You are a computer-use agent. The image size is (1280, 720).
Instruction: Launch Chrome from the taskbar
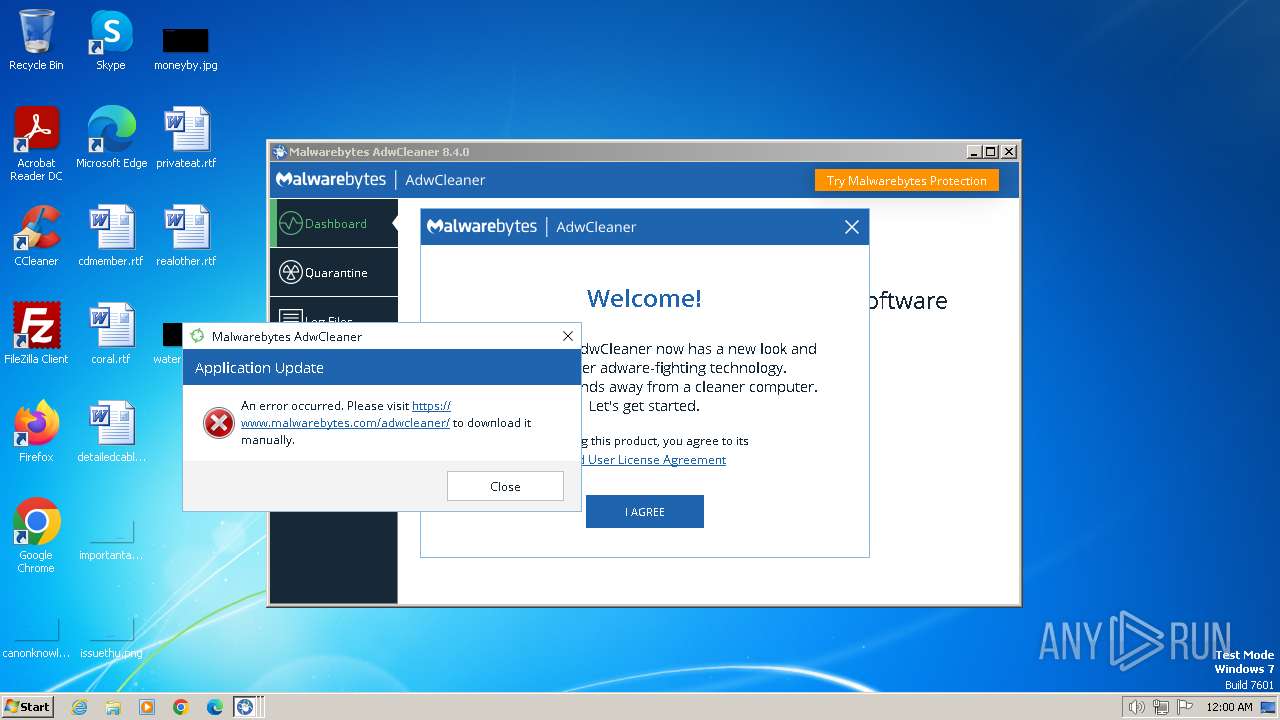(x=181, y=707)
